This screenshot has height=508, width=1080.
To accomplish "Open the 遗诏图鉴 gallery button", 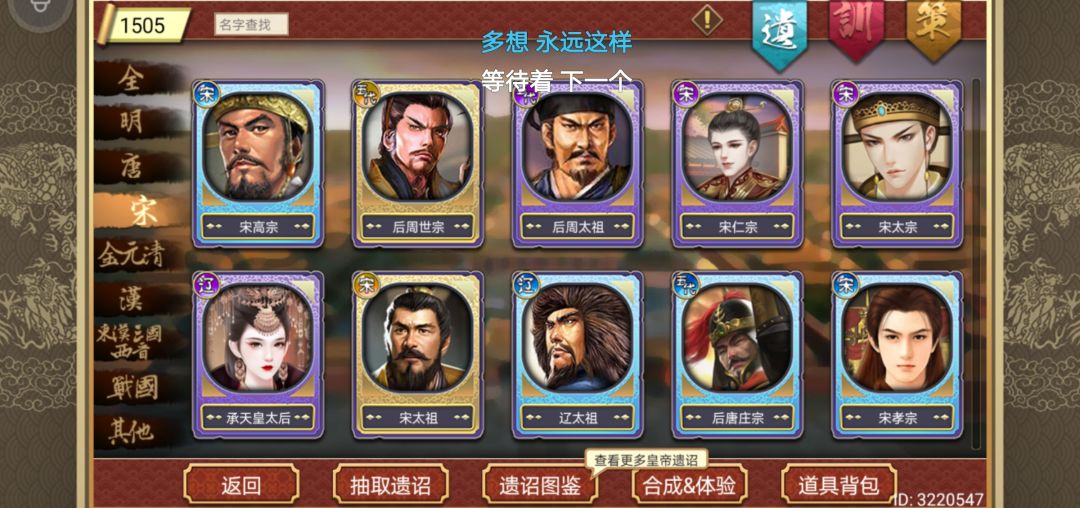I will pyautogui.click(x=540, y=485).
